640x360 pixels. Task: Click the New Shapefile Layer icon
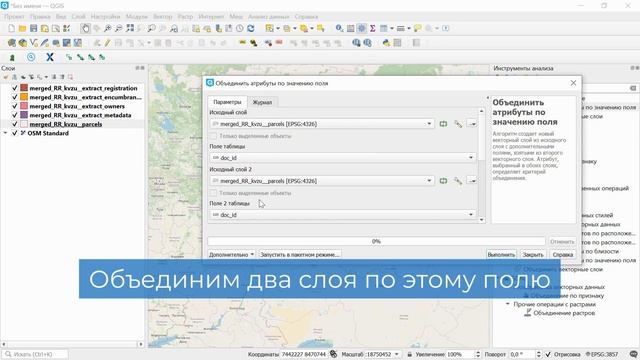pyautogui.click(x=33, y=43)
